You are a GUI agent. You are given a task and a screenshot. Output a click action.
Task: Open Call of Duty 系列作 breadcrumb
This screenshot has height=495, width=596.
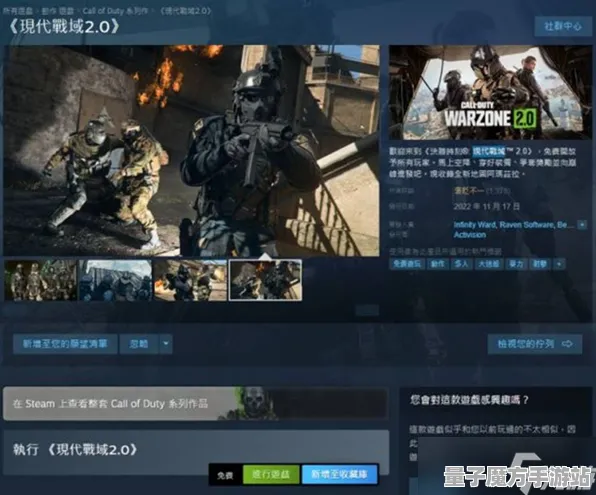(115, 11)
